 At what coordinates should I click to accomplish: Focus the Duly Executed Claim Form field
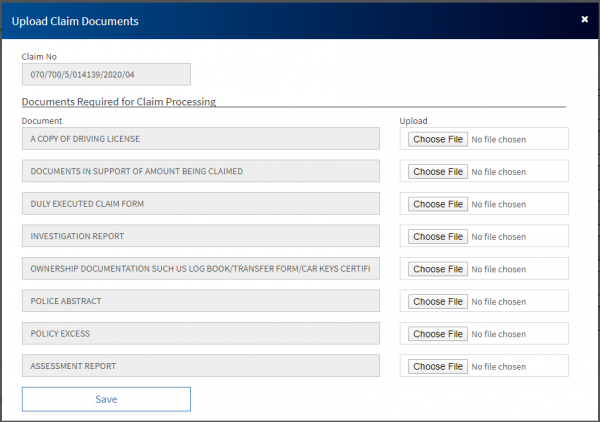coord(201,204)
